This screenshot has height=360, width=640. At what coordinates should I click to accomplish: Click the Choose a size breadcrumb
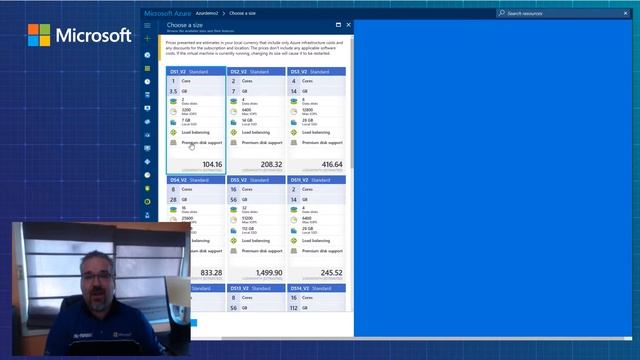242,13
